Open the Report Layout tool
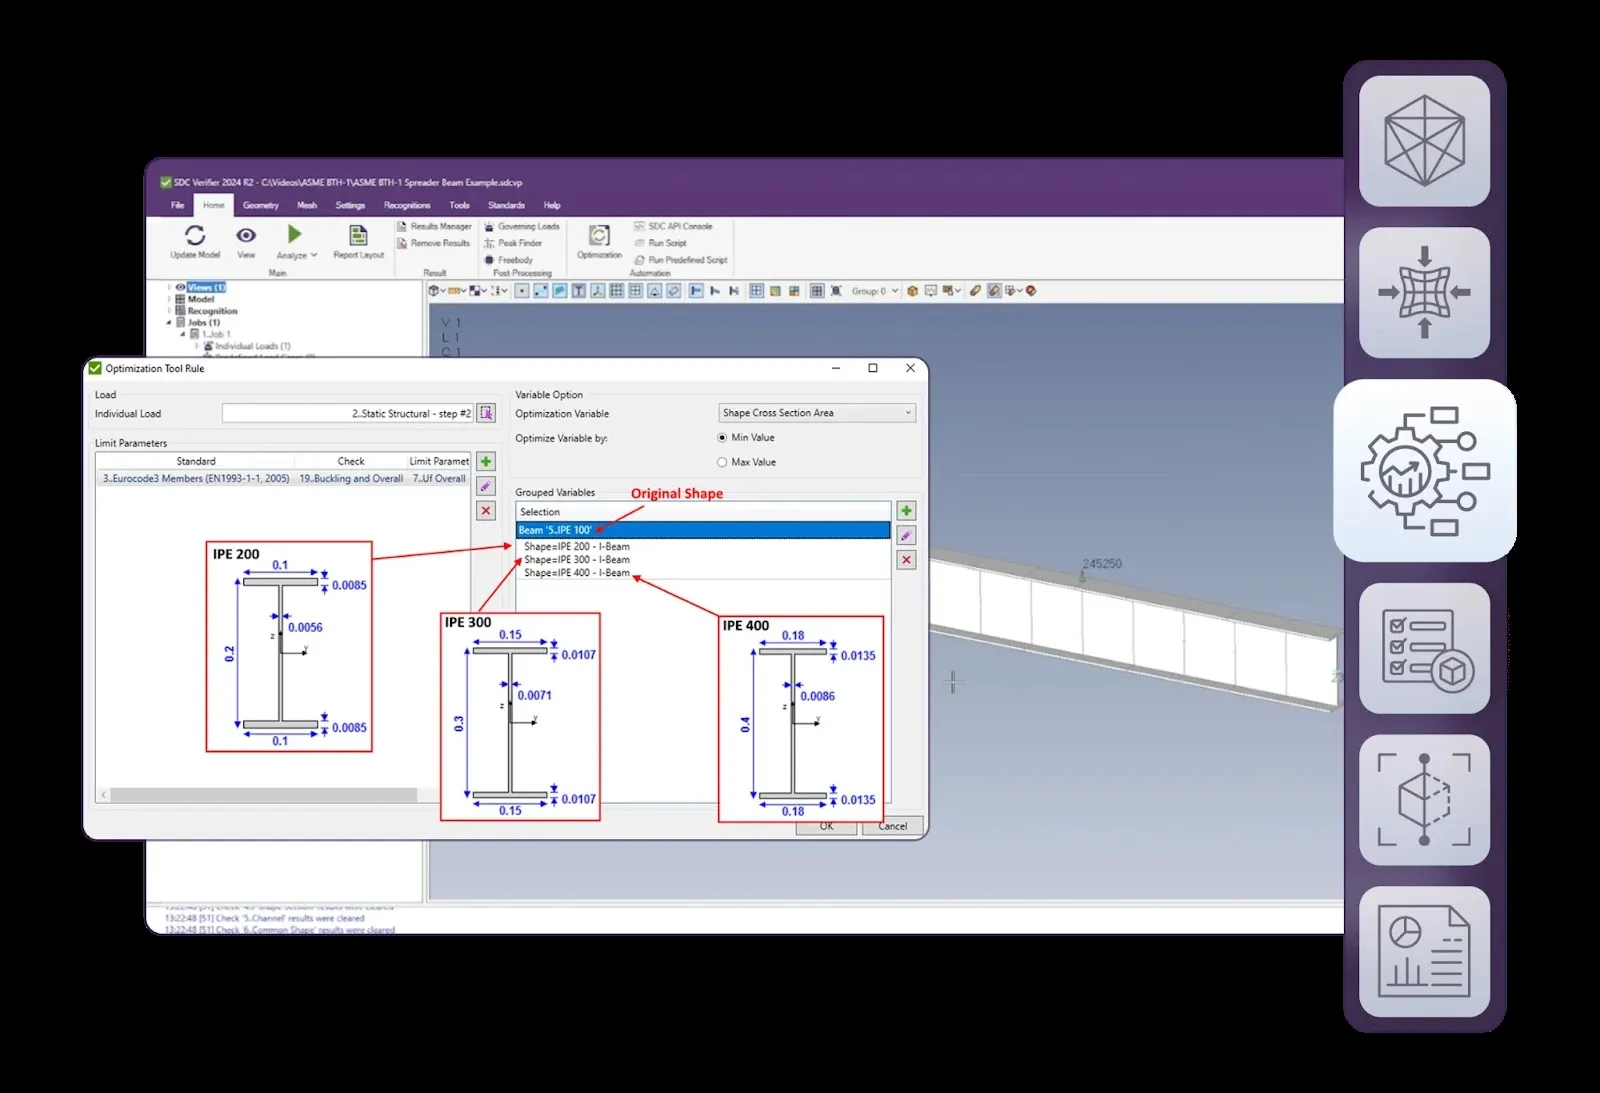Screen dimensions: 1600x1093 358,236
